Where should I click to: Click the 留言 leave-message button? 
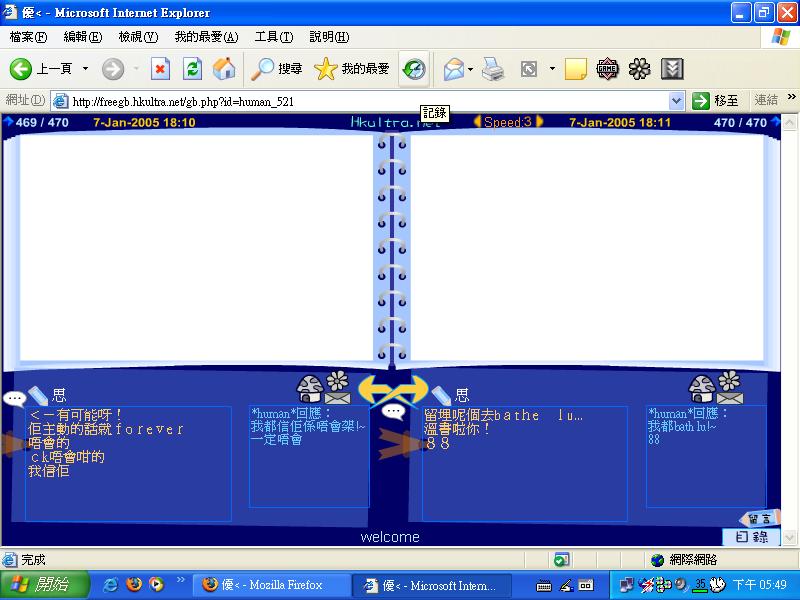(758, 518)
